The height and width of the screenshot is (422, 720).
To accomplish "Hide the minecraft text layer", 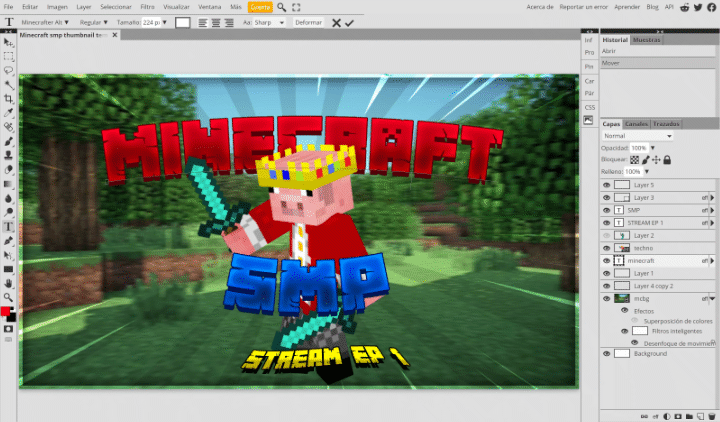I will click(x=607, y=261).
